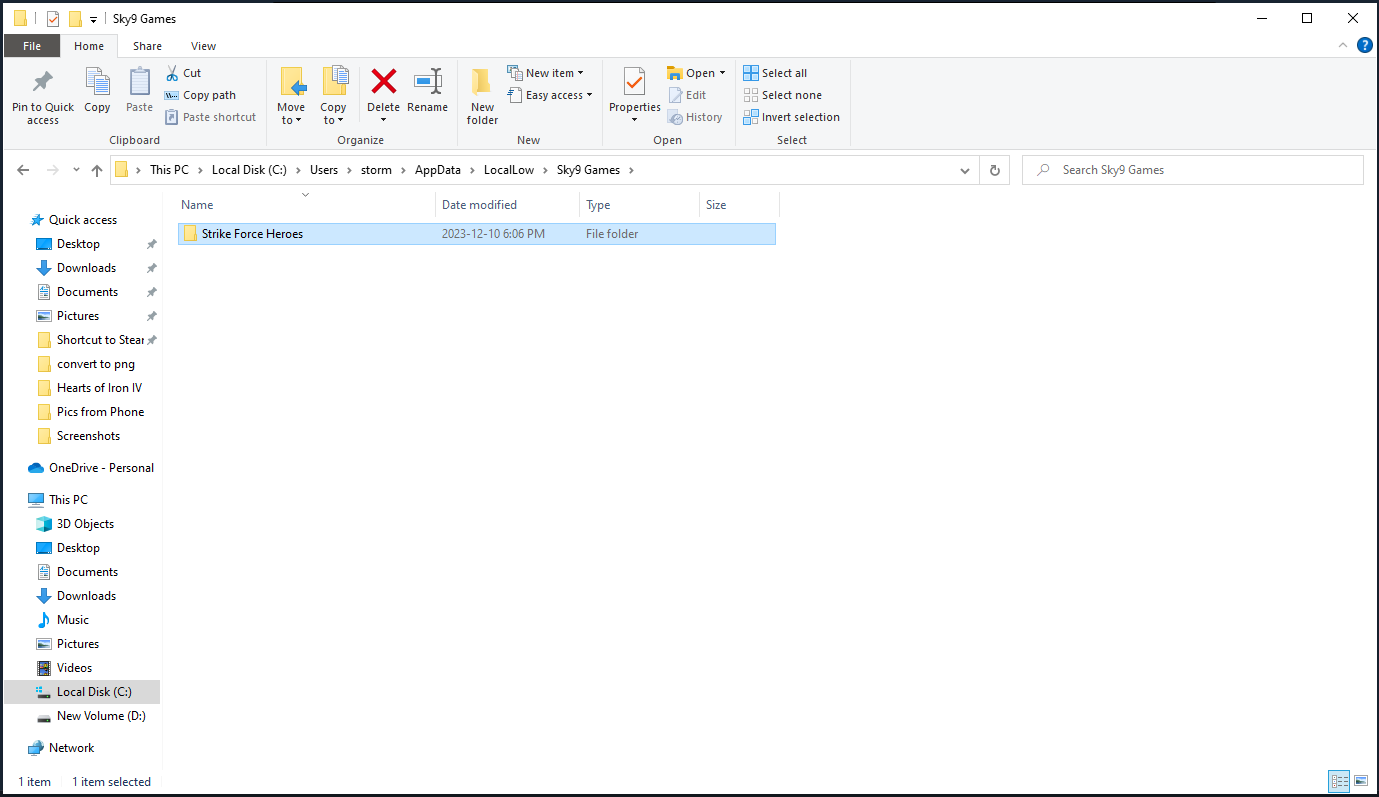Refresh the current folder view

(994, 170)
